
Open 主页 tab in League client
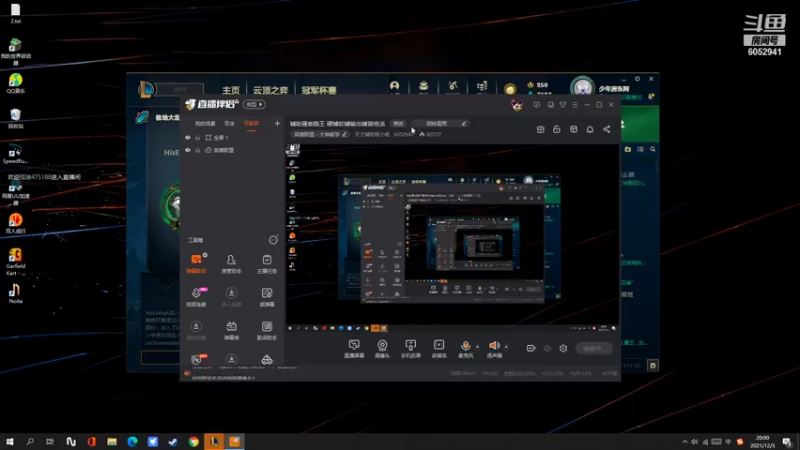coord(231,90)
